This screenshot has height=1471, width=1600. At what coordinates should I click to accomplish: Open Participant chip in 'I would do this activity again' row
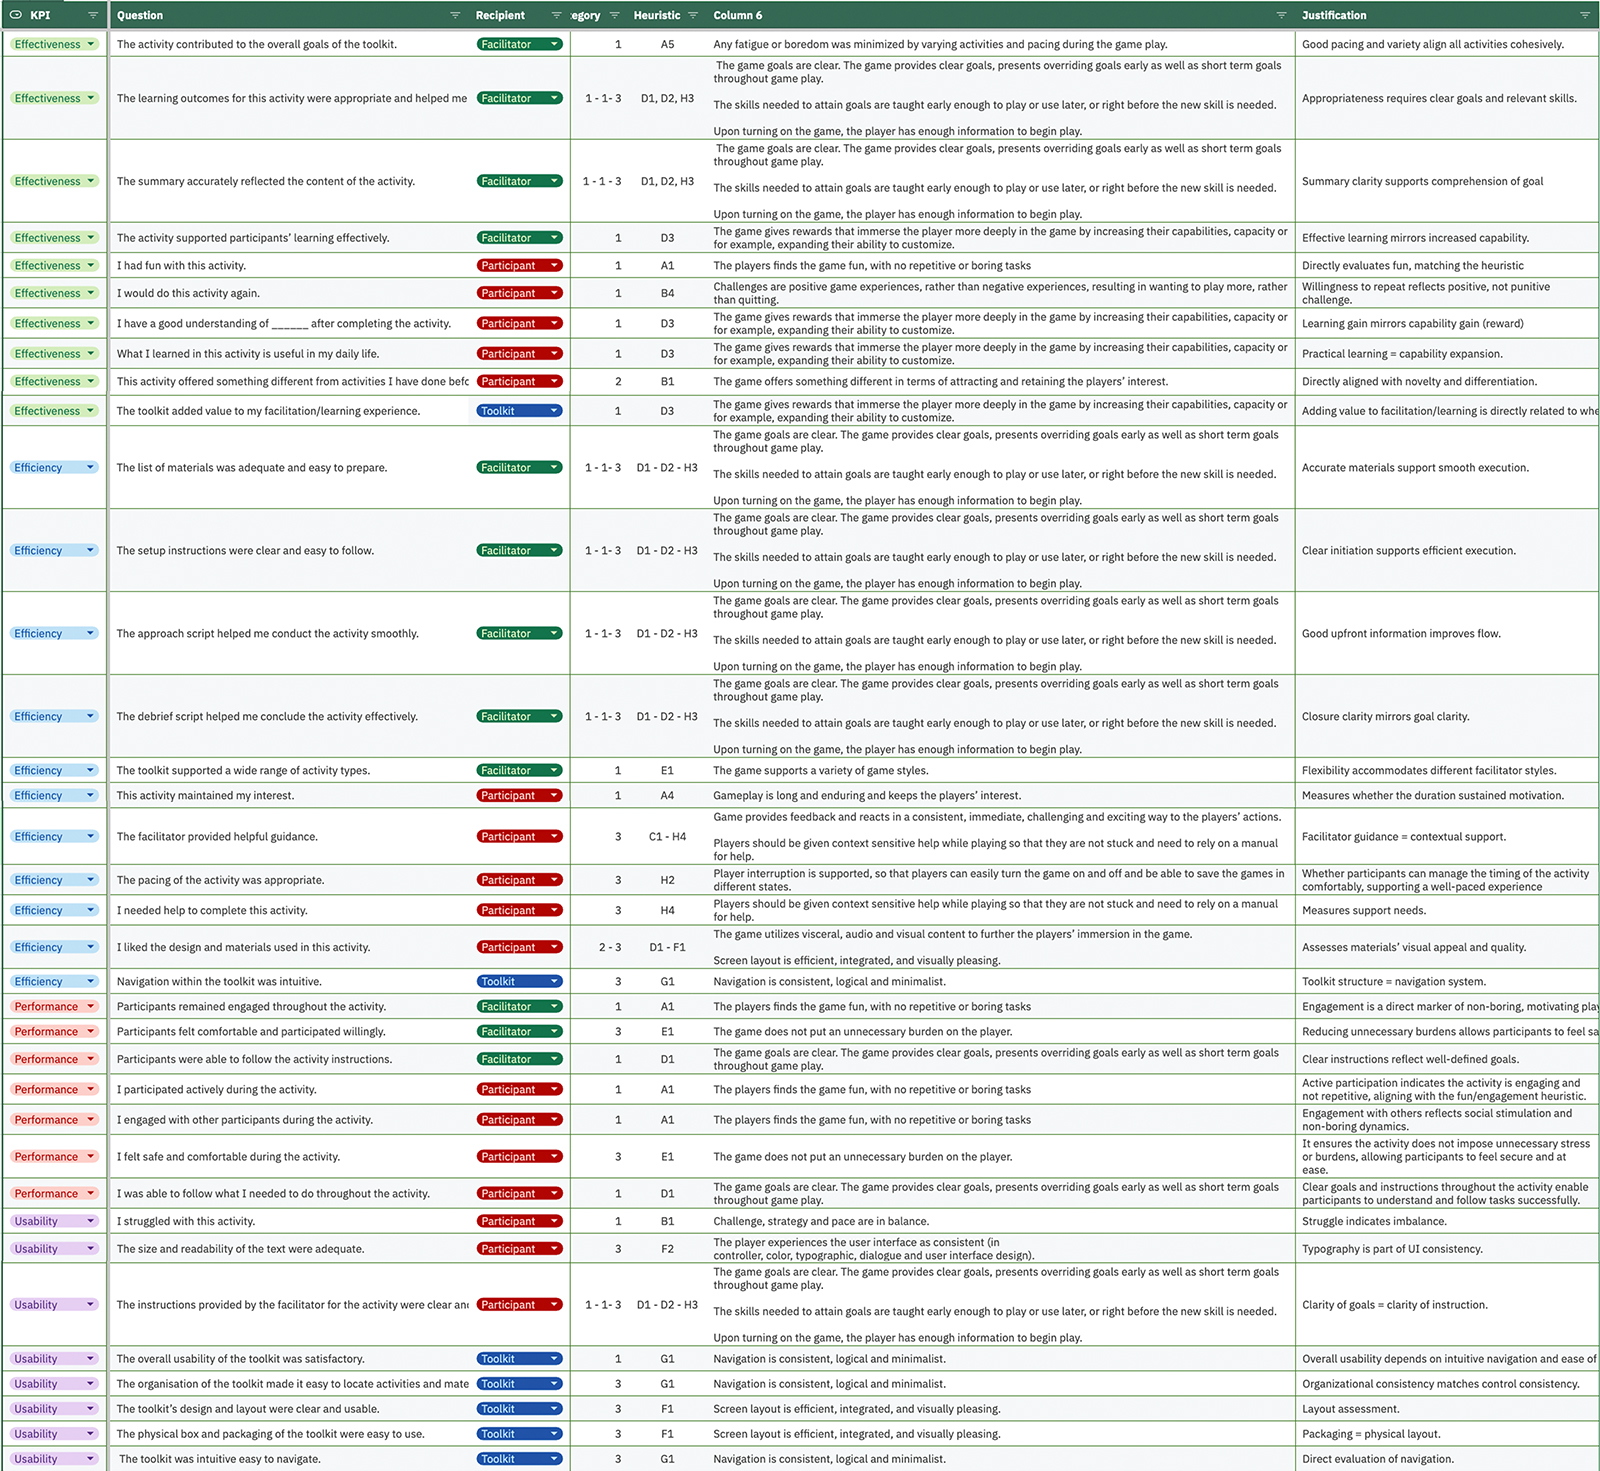[x=519, y=293]
